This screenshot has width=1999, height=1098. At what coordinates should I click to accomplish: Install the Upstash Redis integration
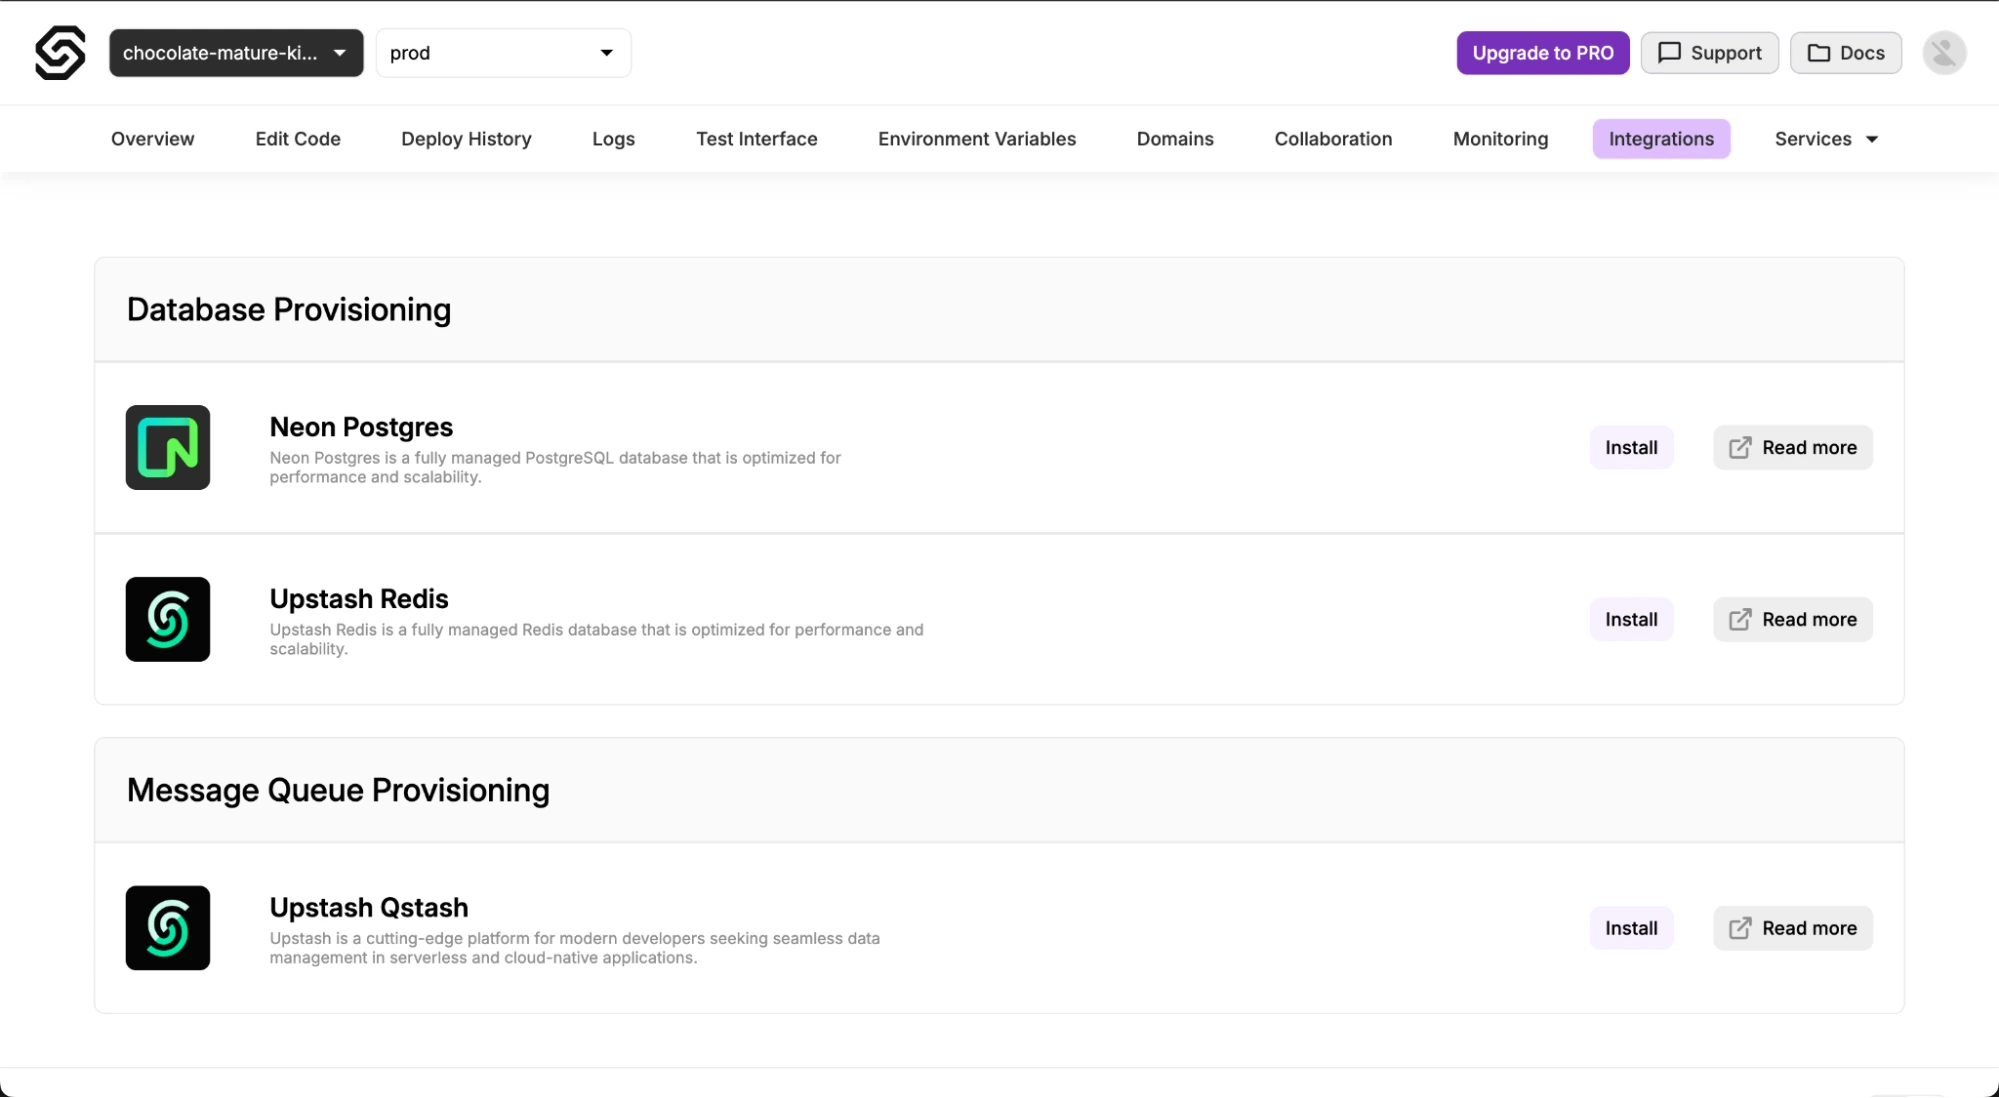pyautogui.click(x=1631, y=619)
